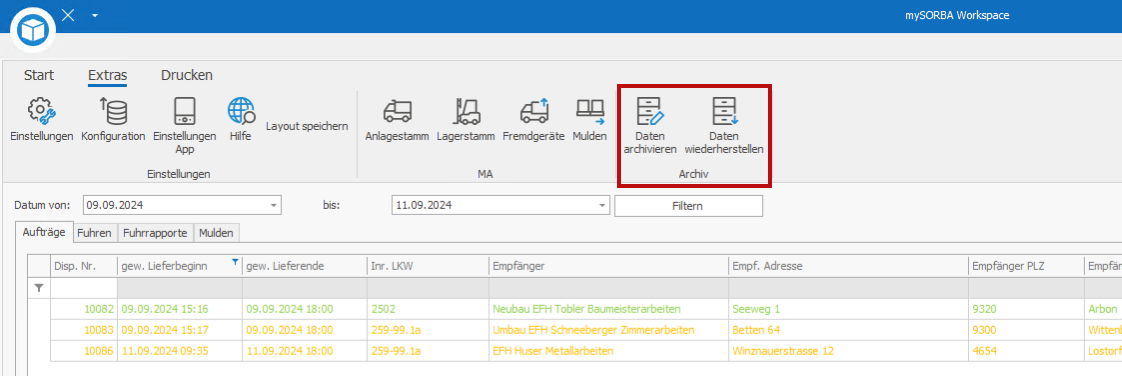
Task: Click the Empfänger filter row cell
Action: pyautogui.click(x=608, y=288)
